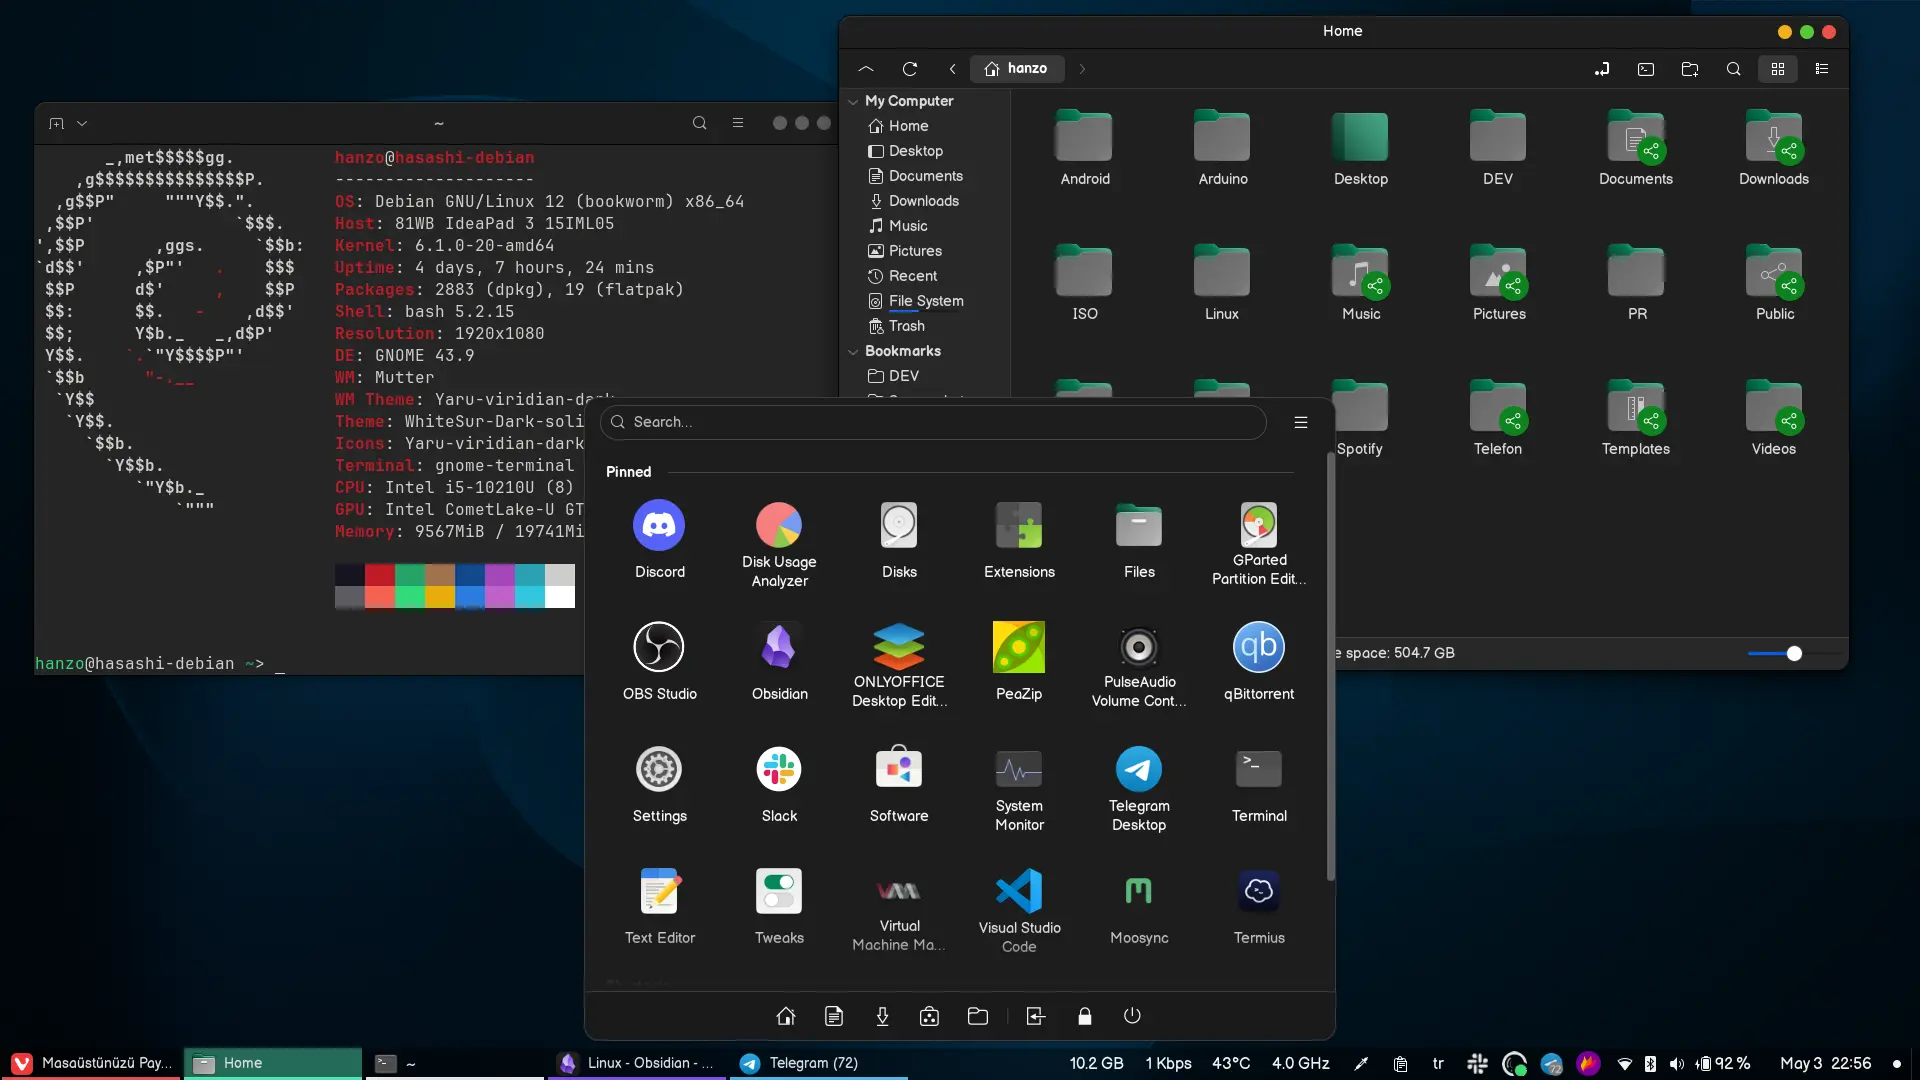The height and width of the screenshot is (1080, 1920).
Task: Open Disk Usage Analyzer from pinned apps
Action: (x=779, y=545)
